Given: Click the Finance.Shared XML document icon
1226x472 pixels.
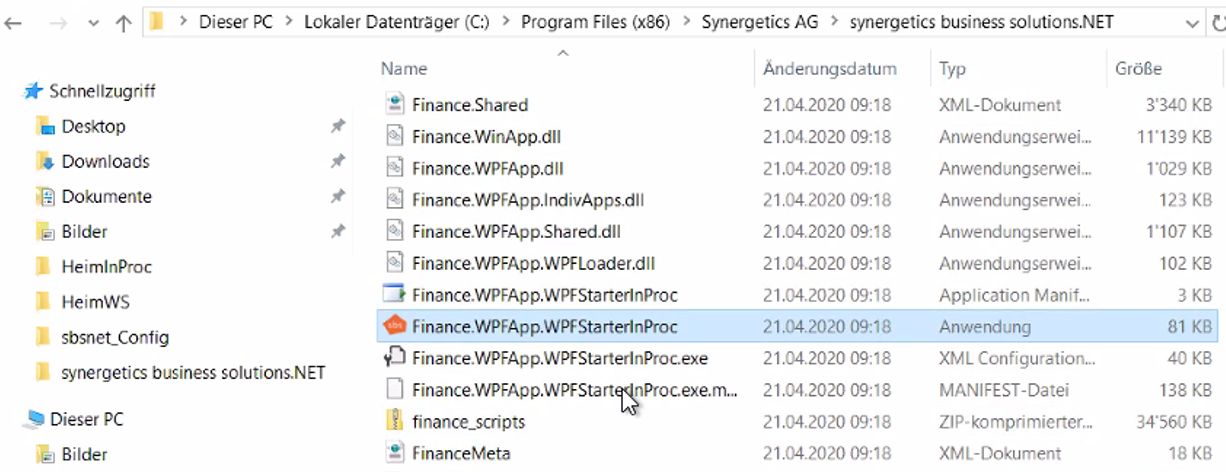Looking at the screenshot, I should click(395, 105).
